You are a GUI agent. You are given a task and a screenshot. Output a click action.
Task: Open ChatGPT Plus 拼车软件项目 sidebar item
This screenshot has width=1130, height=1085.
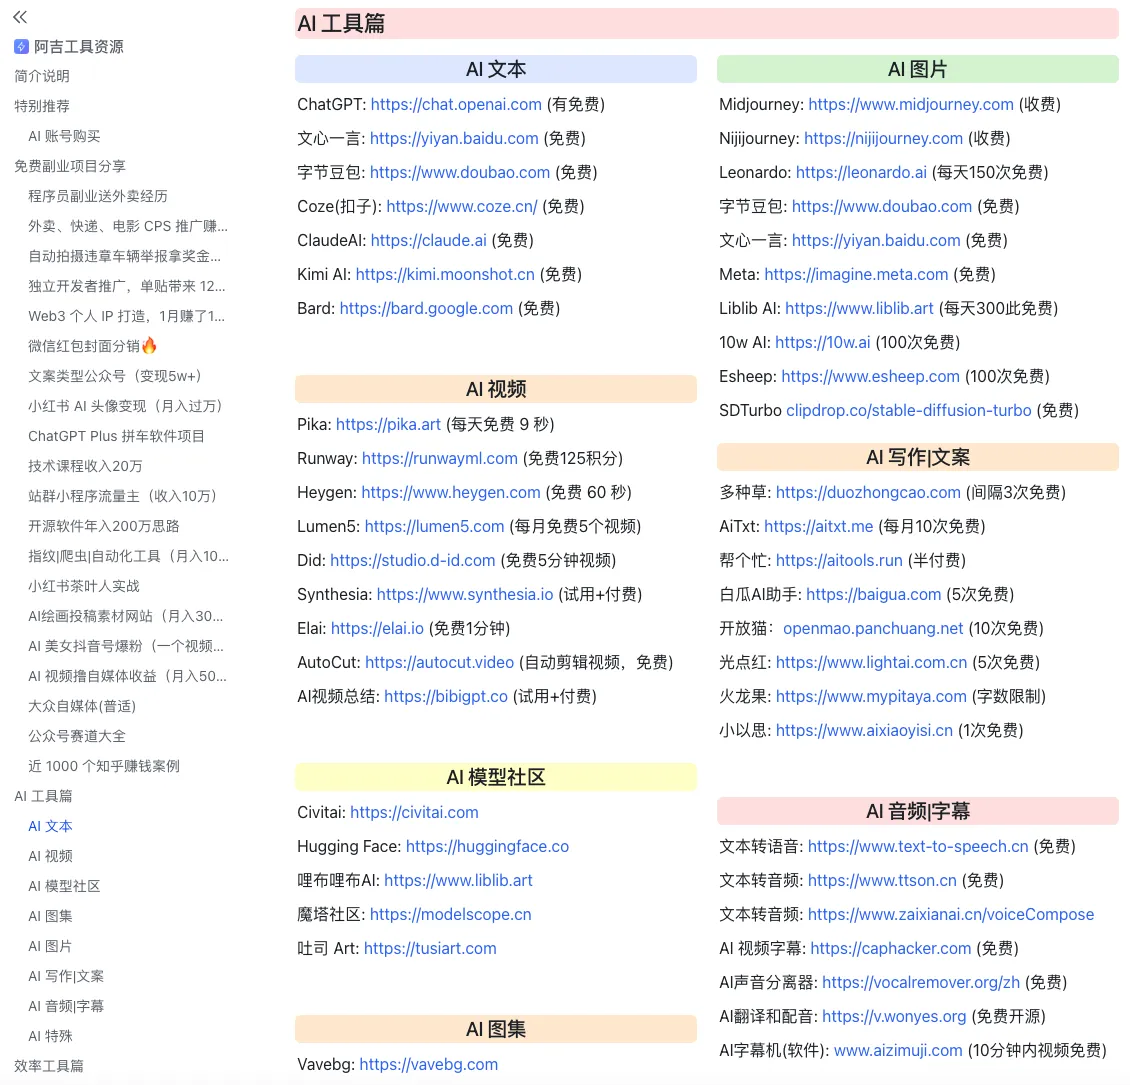click(x=116, y=436)
